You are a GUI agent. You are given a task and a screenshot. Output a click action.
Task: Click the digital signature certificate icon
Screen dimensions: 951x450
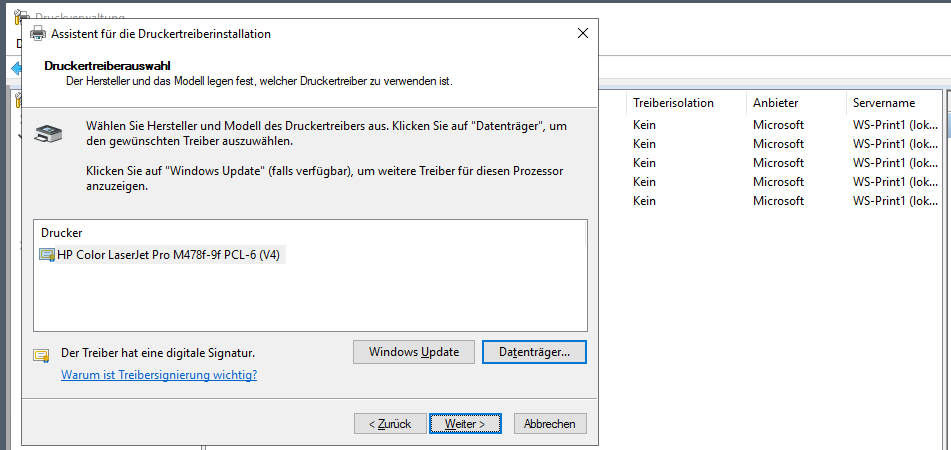[x=41, y=355]
